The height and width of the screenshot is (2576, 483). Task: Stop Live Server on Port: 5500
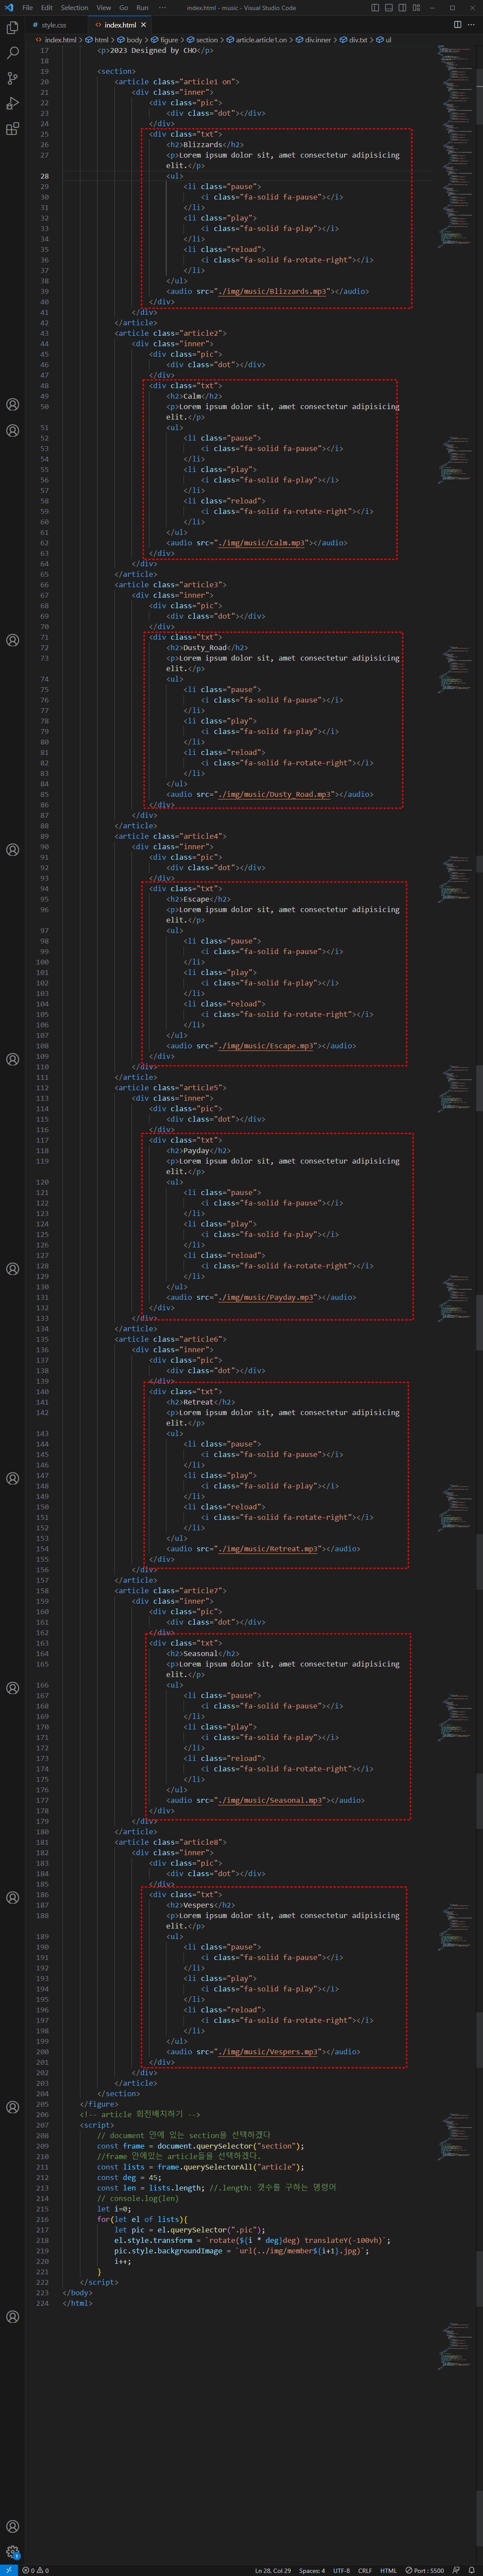coord(425,2570)
